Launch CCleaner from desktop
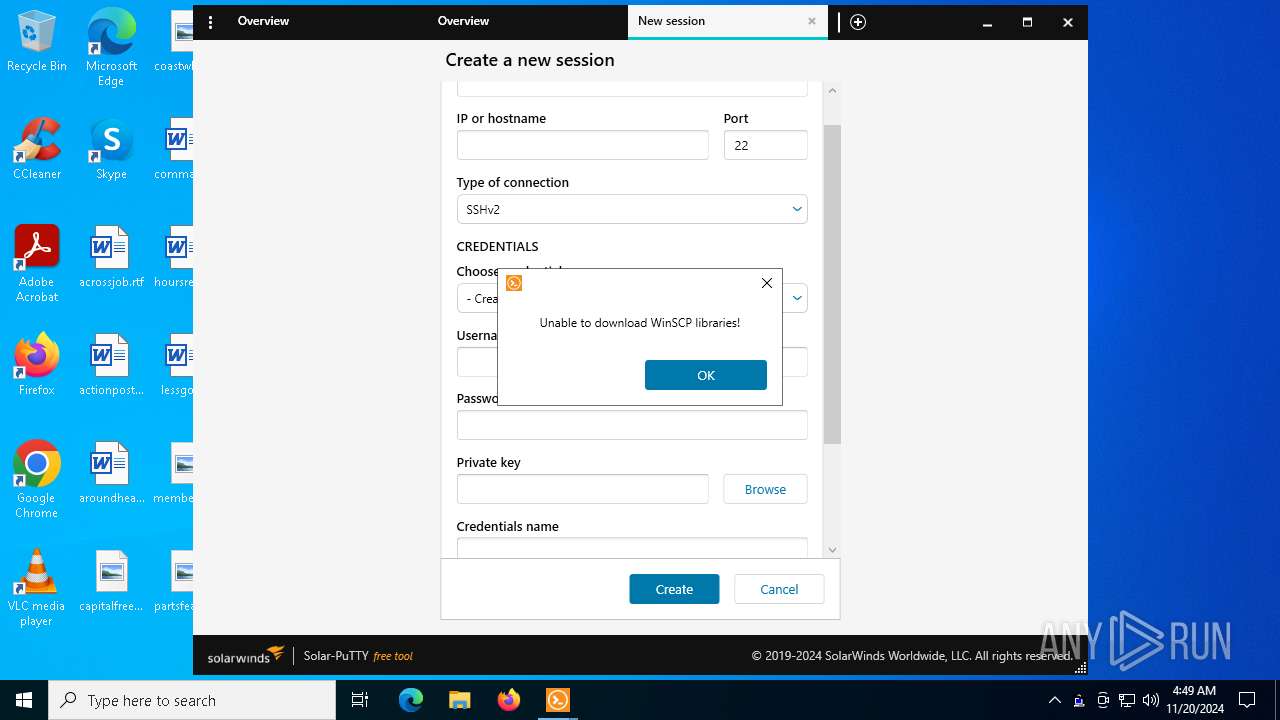1280x720 pixels. [37, 149]
